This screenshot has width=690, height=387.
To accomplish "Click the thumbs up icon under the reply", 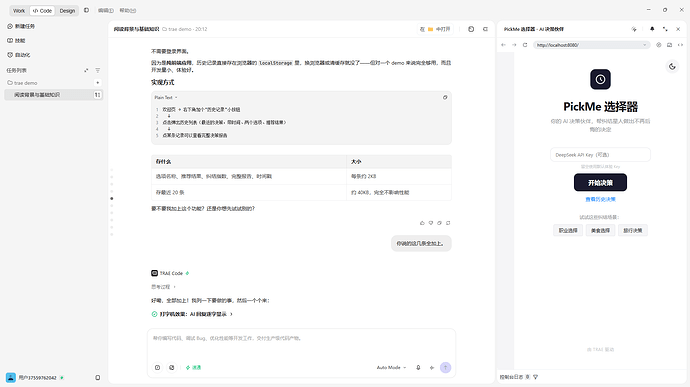I will [x=422, y=223].
